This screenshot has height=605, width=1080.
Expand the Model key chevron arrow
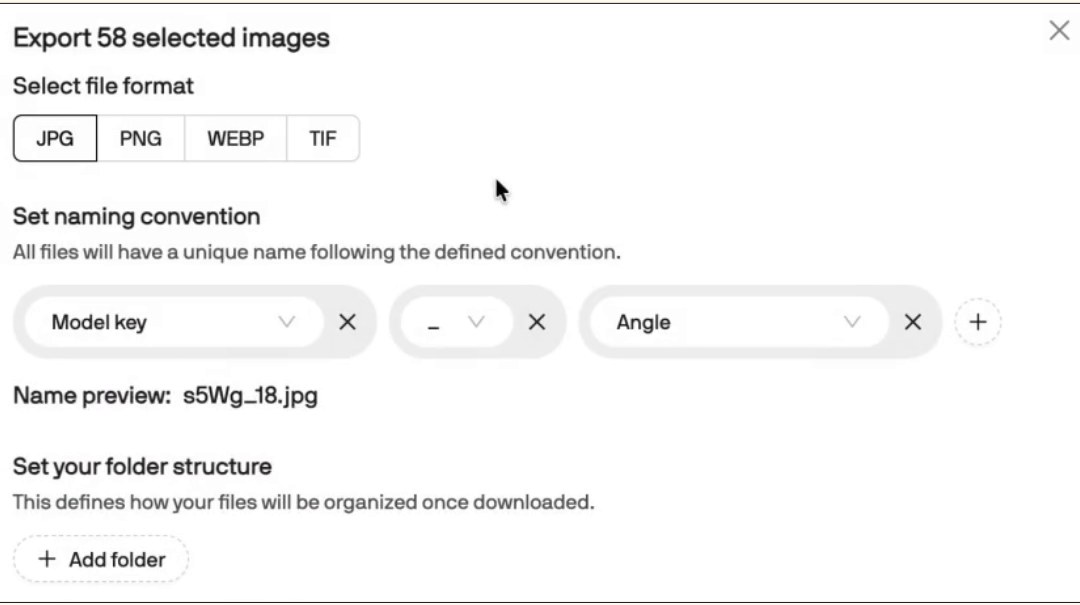click(x=287, y=322)
